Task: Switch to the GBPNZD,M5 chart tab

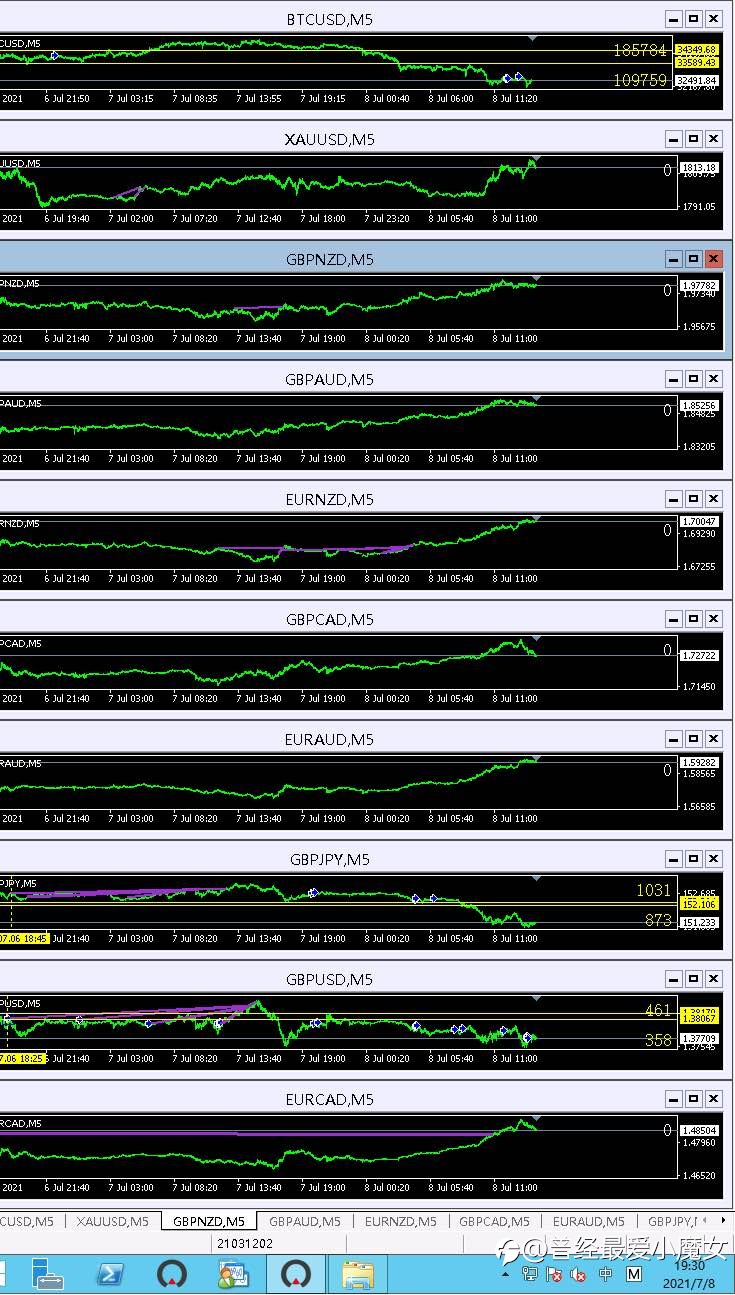Action: click(208, 1221)
